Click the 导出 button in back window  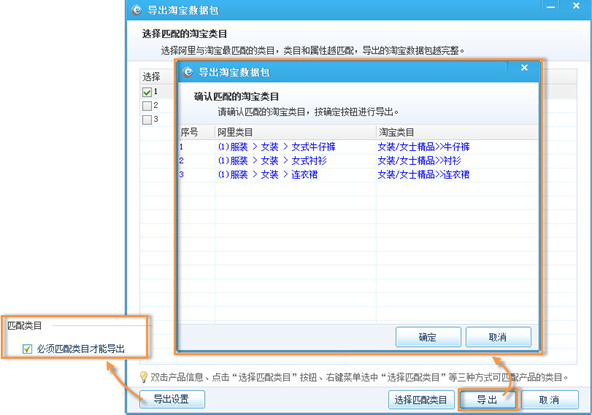(x=487, y=400)
